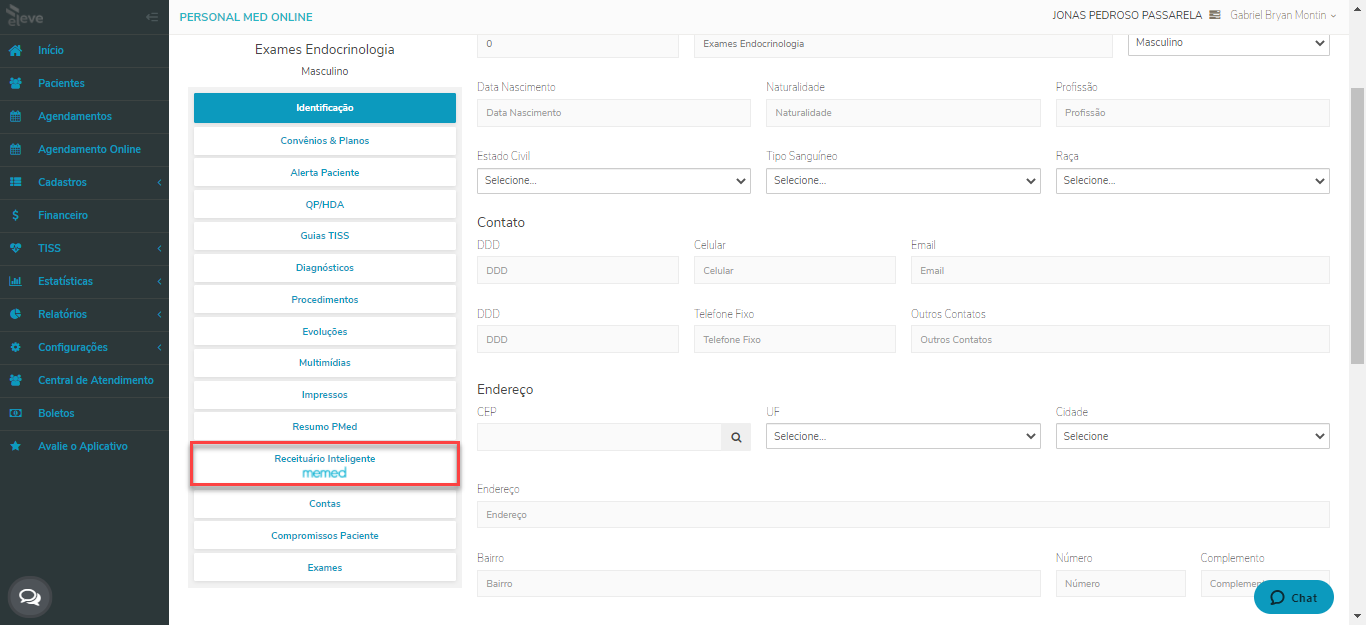Click the flag icon beside the clinic name

[x=1215, y=15]
